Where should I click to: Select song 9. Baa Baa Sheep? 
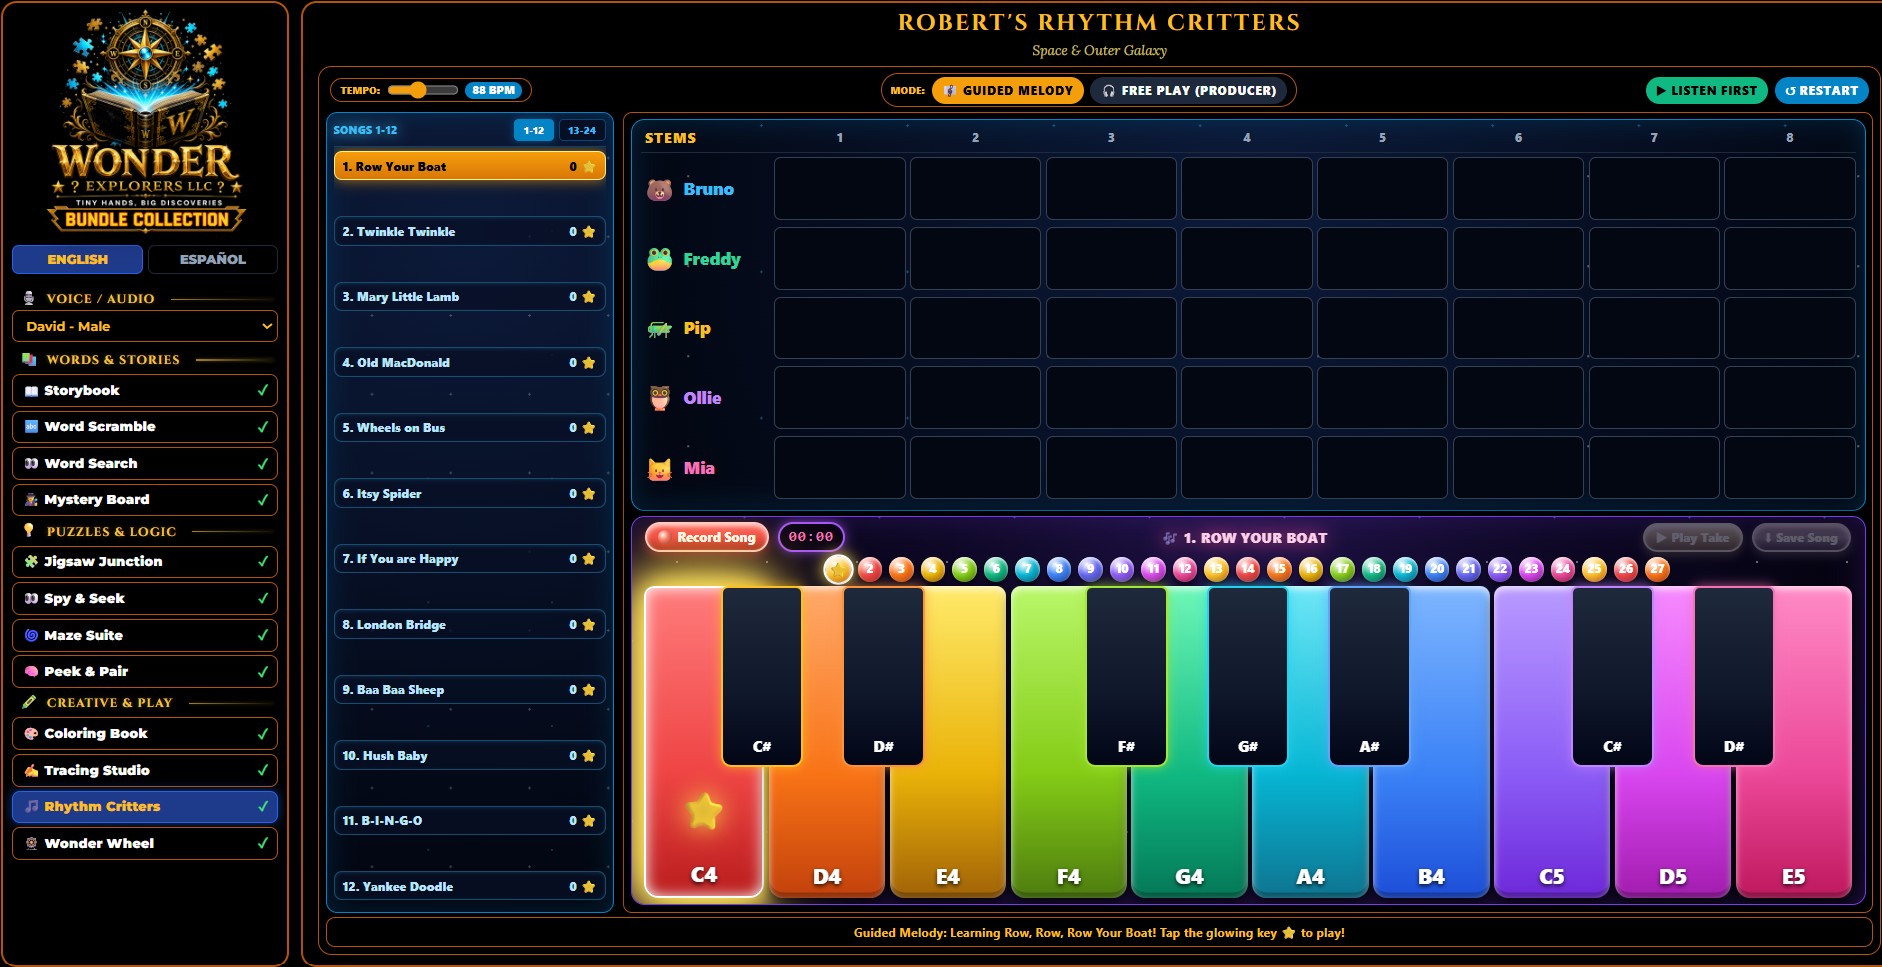point(470,690)
